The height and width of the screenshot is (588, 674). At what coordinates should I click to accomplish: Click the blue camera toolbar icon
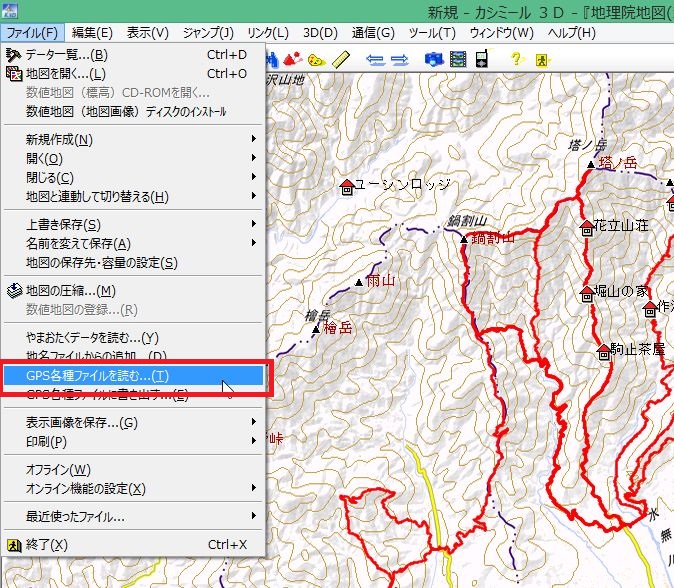click(x=433, y=59)
